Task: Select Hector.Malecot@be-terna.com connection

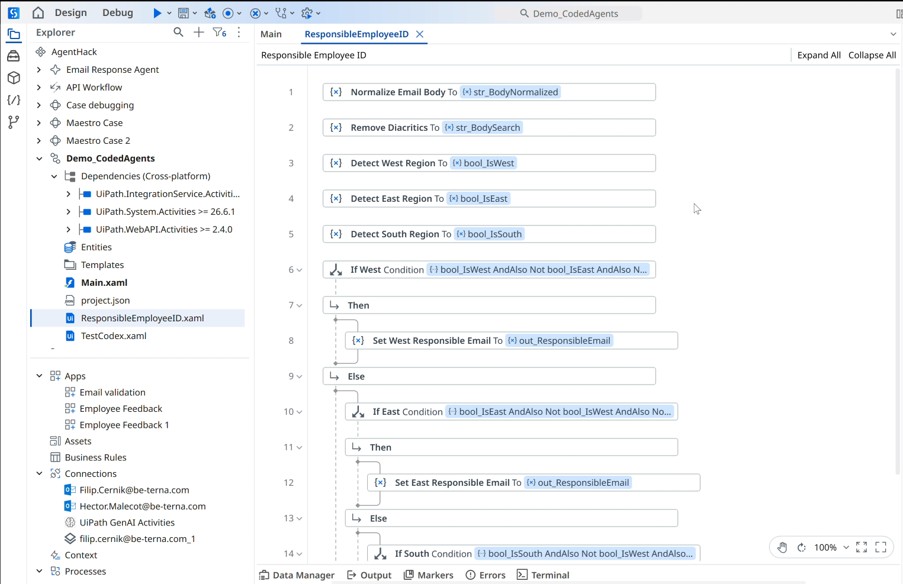Action: (142, 506)
